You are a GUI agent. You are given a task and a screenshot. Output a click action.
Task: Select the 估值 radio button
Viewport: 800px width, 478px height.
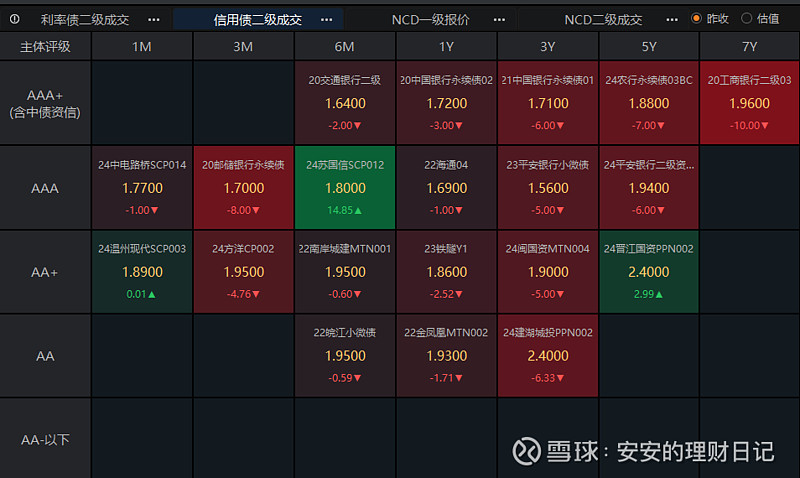point(746,18)
